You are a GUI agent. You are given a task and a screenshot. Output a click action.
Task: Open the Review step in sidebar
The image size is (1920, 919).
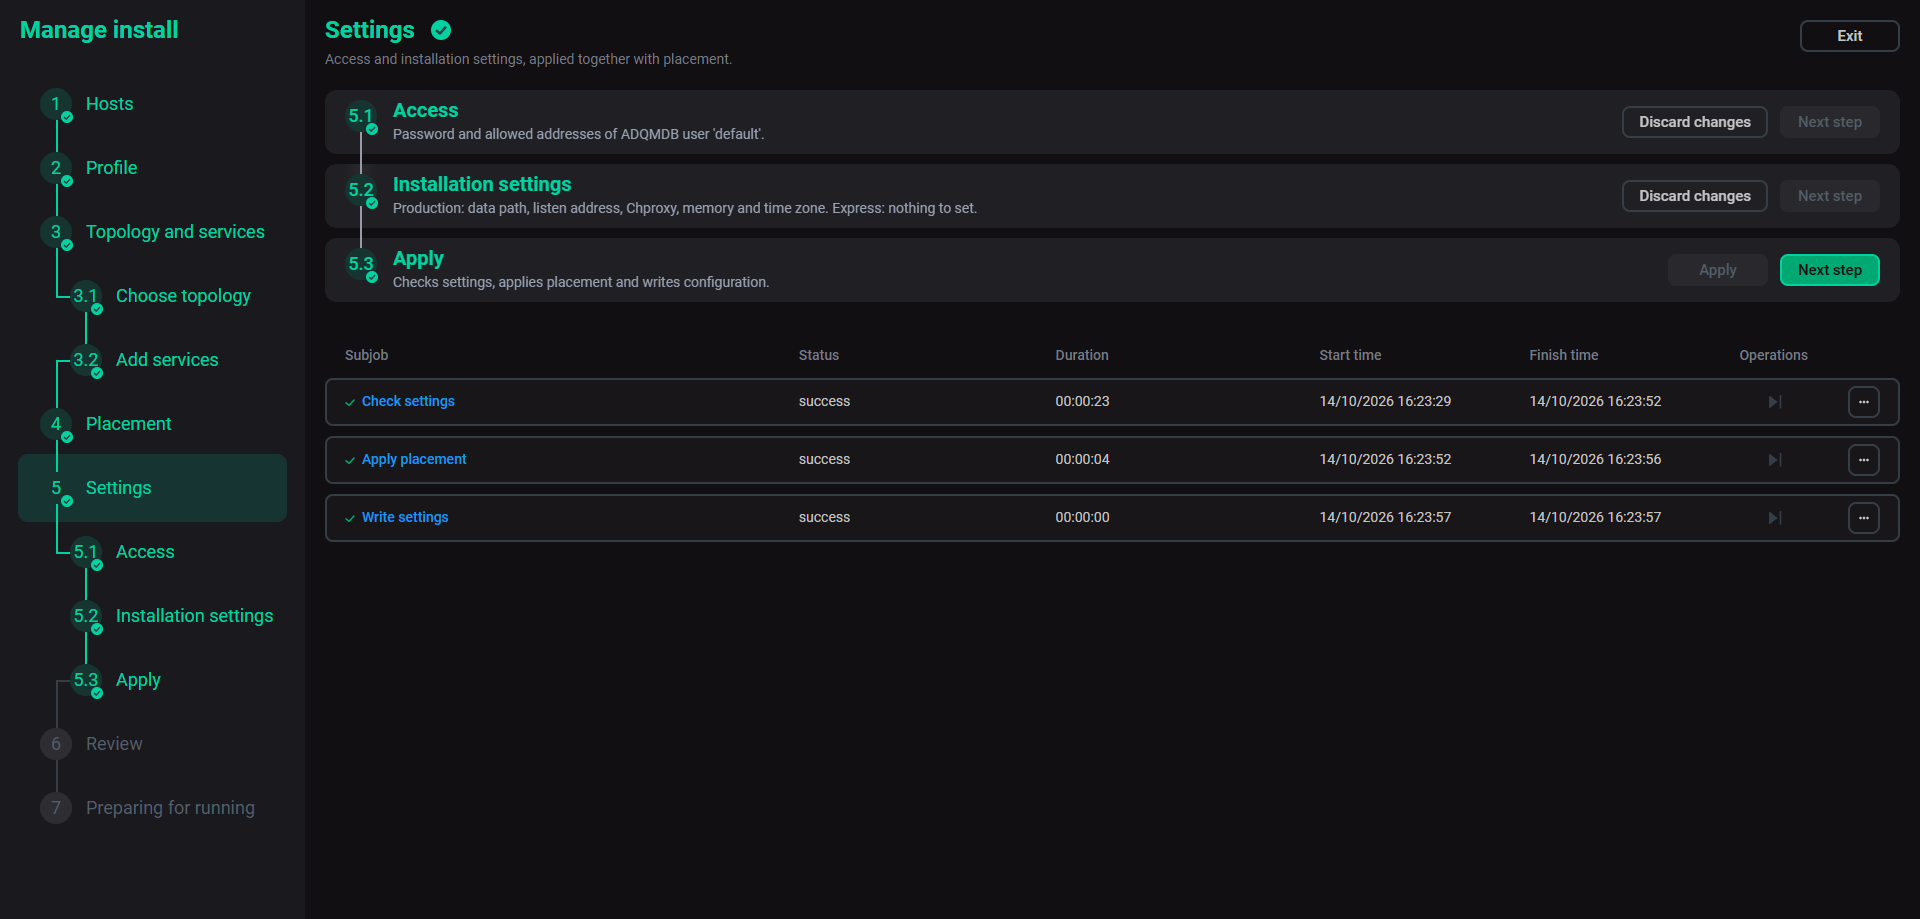114,744
